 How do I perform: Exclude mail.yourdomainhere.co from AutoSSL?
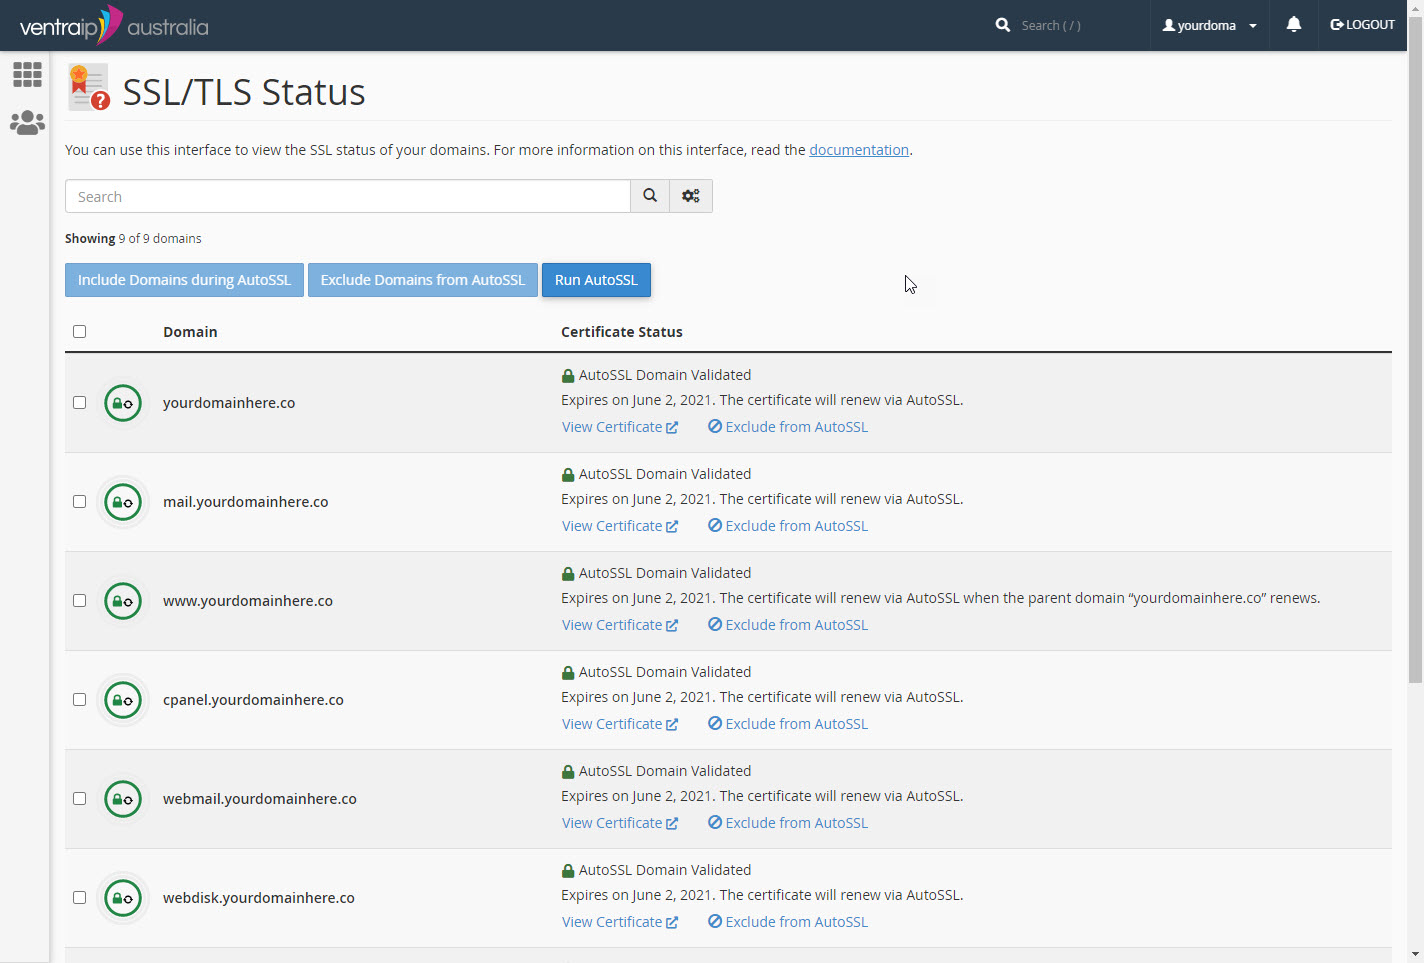(x=788, y=526)
